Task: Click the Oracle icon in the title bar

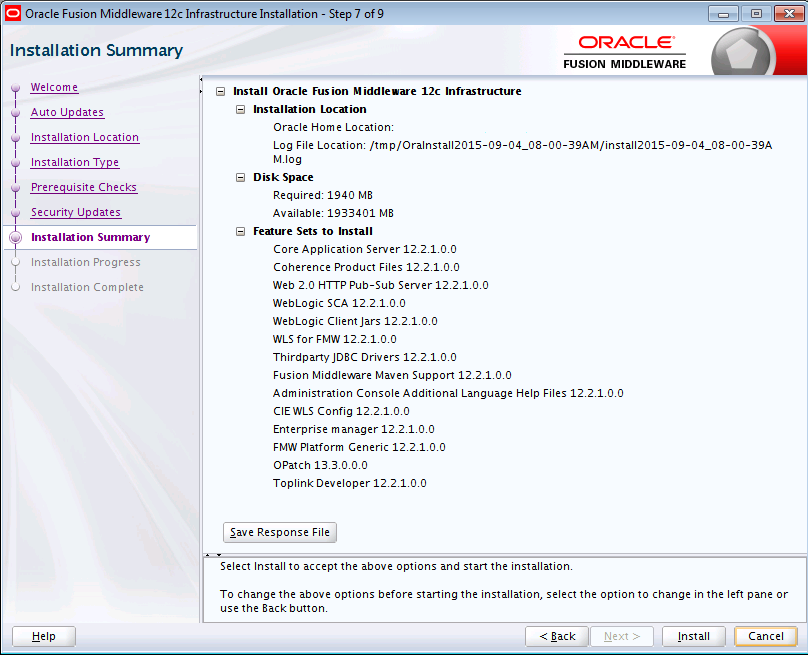Action: [12, 13]
